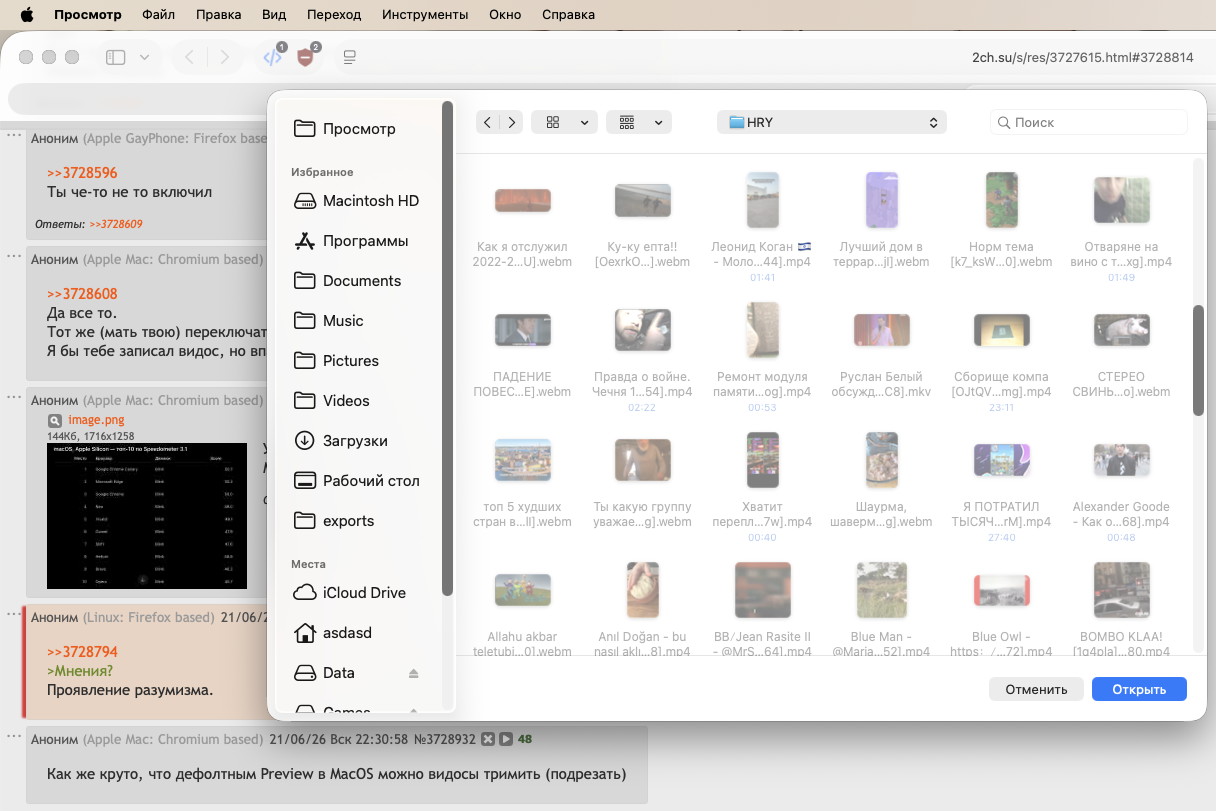Screen dimensions: 1216x811
Task: Open the Правка menu
Action: [x=219, y=15]
